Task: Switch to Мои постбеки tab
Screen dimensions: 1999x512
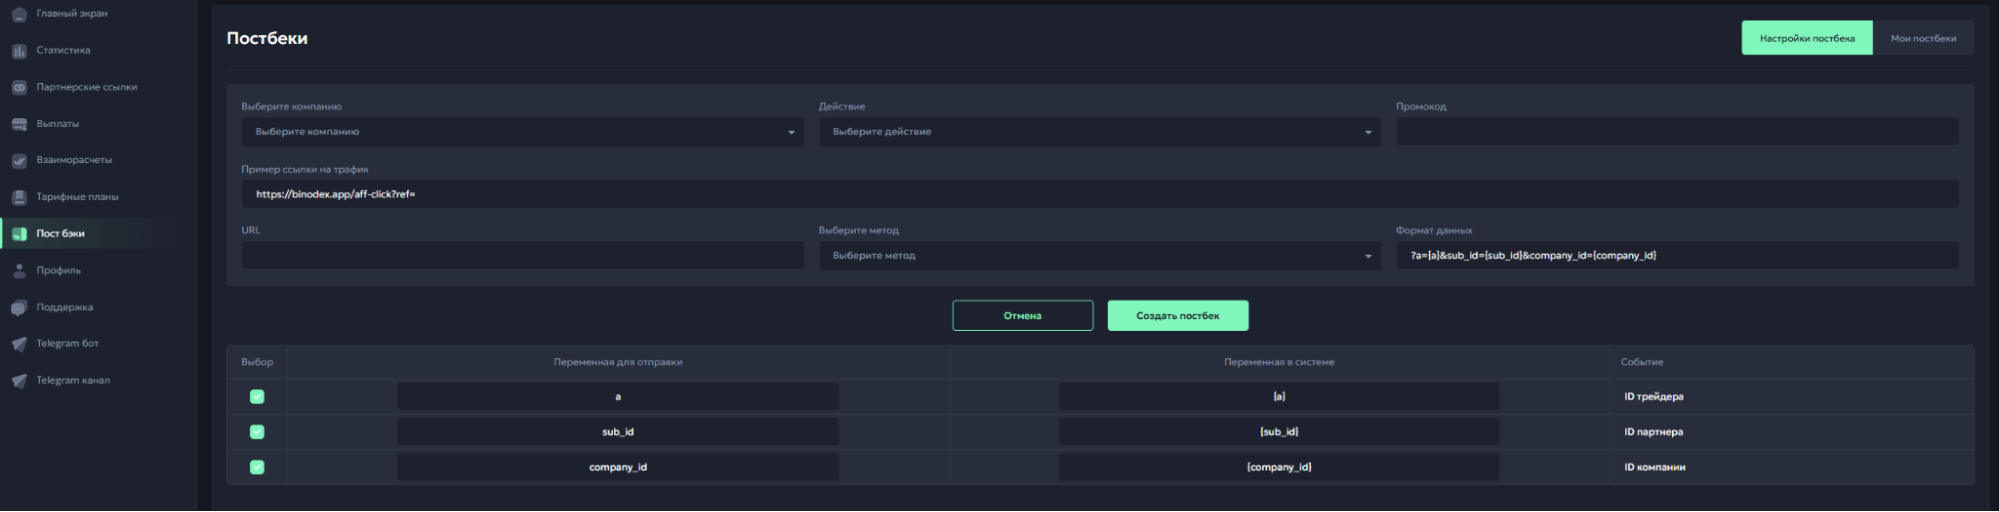Action: pyautogui.click(x=1923, y=39)
